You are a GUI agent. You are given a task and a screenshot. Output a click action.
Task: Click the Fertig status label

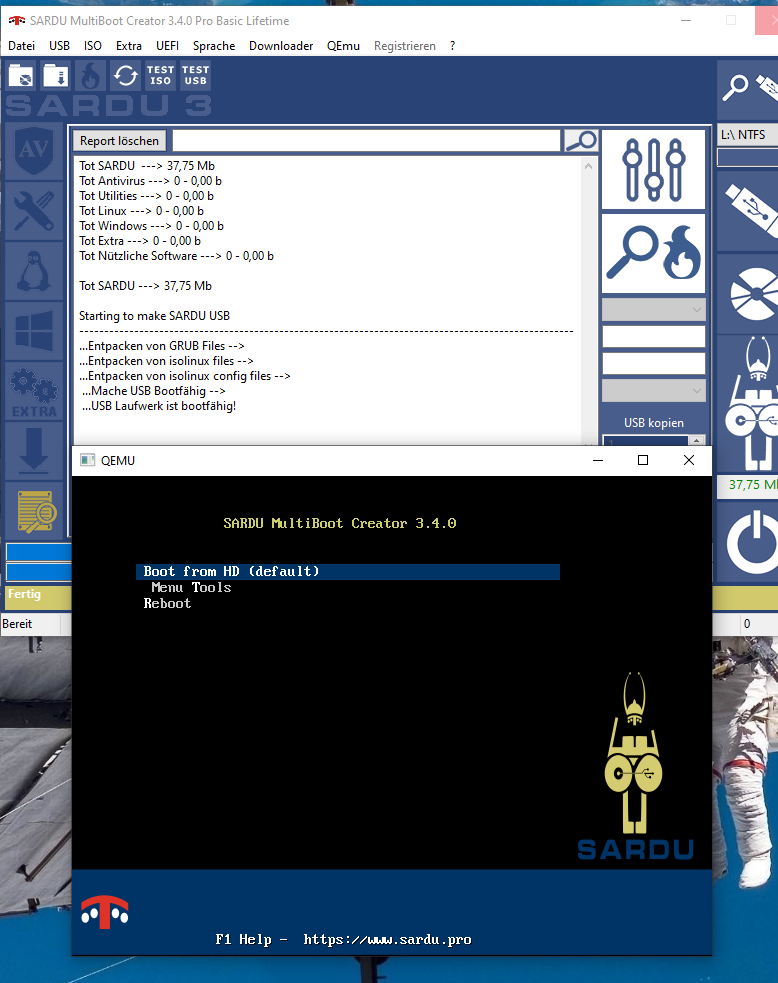tap(24, 594)
